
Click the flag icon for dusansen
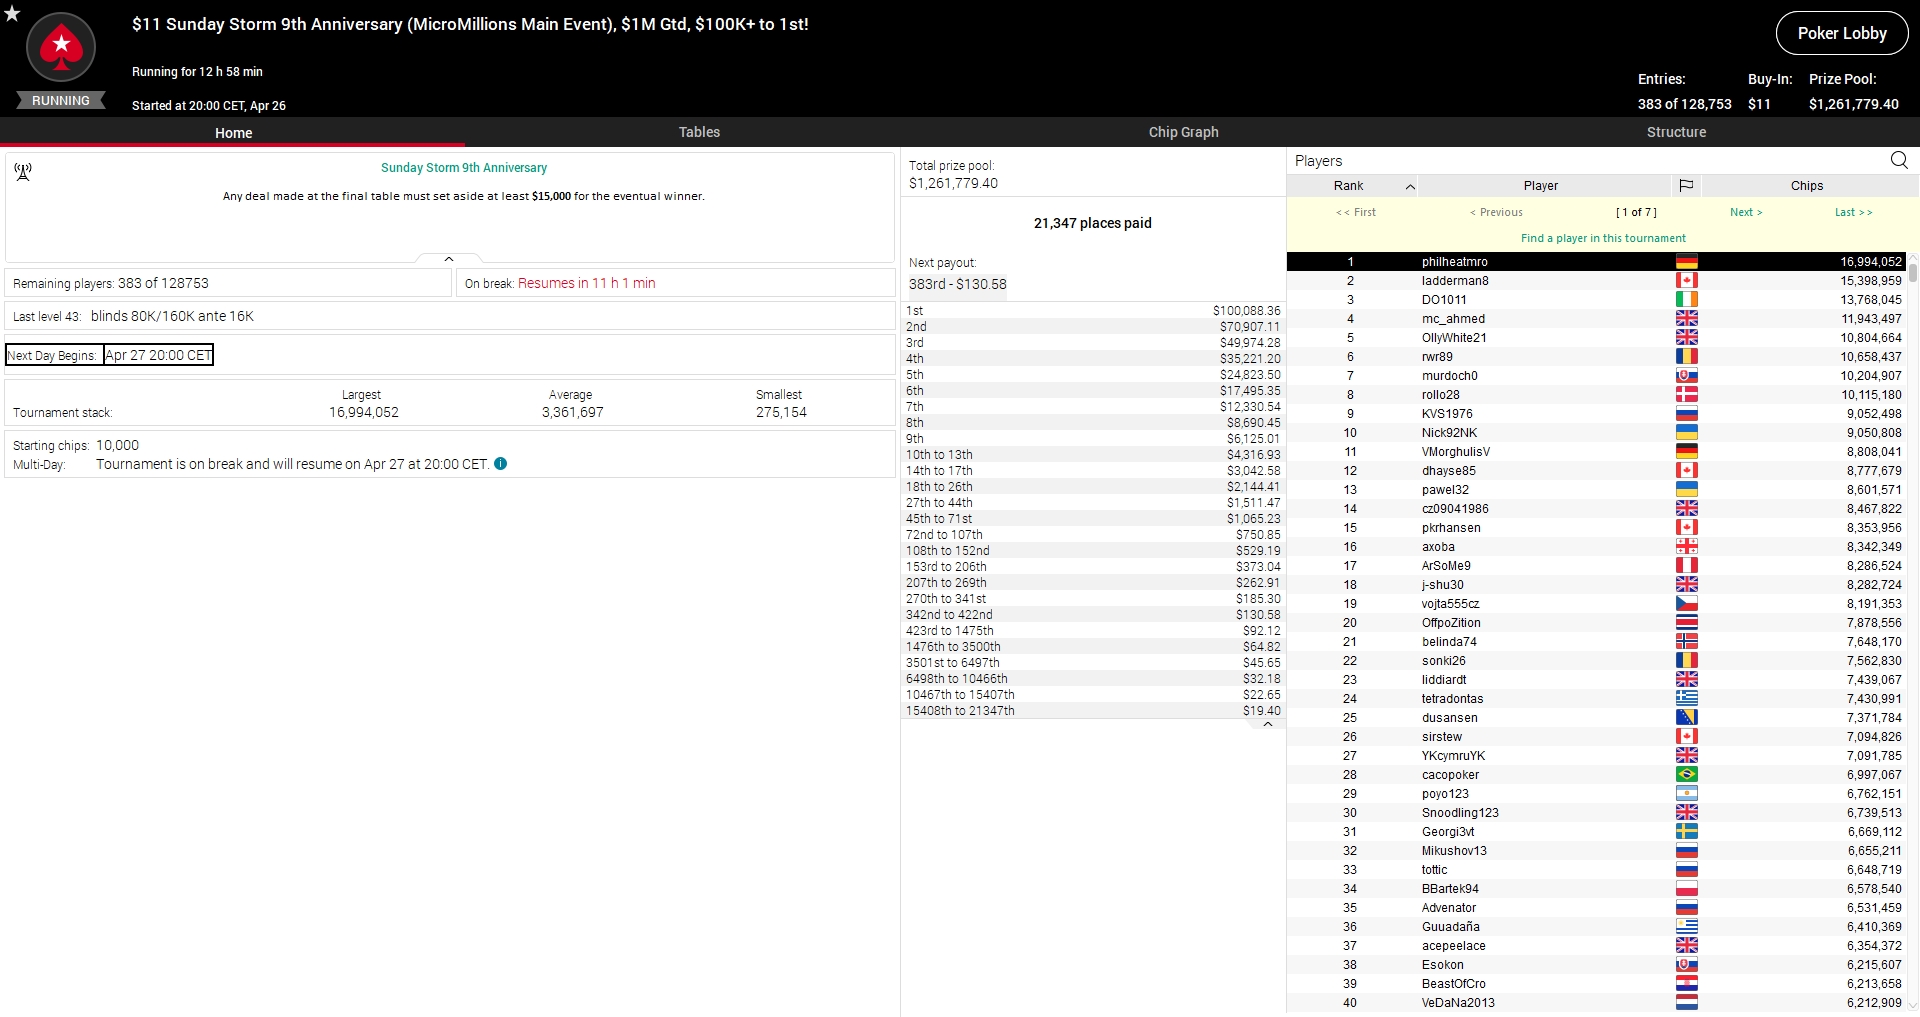[x=1686, y=718]
